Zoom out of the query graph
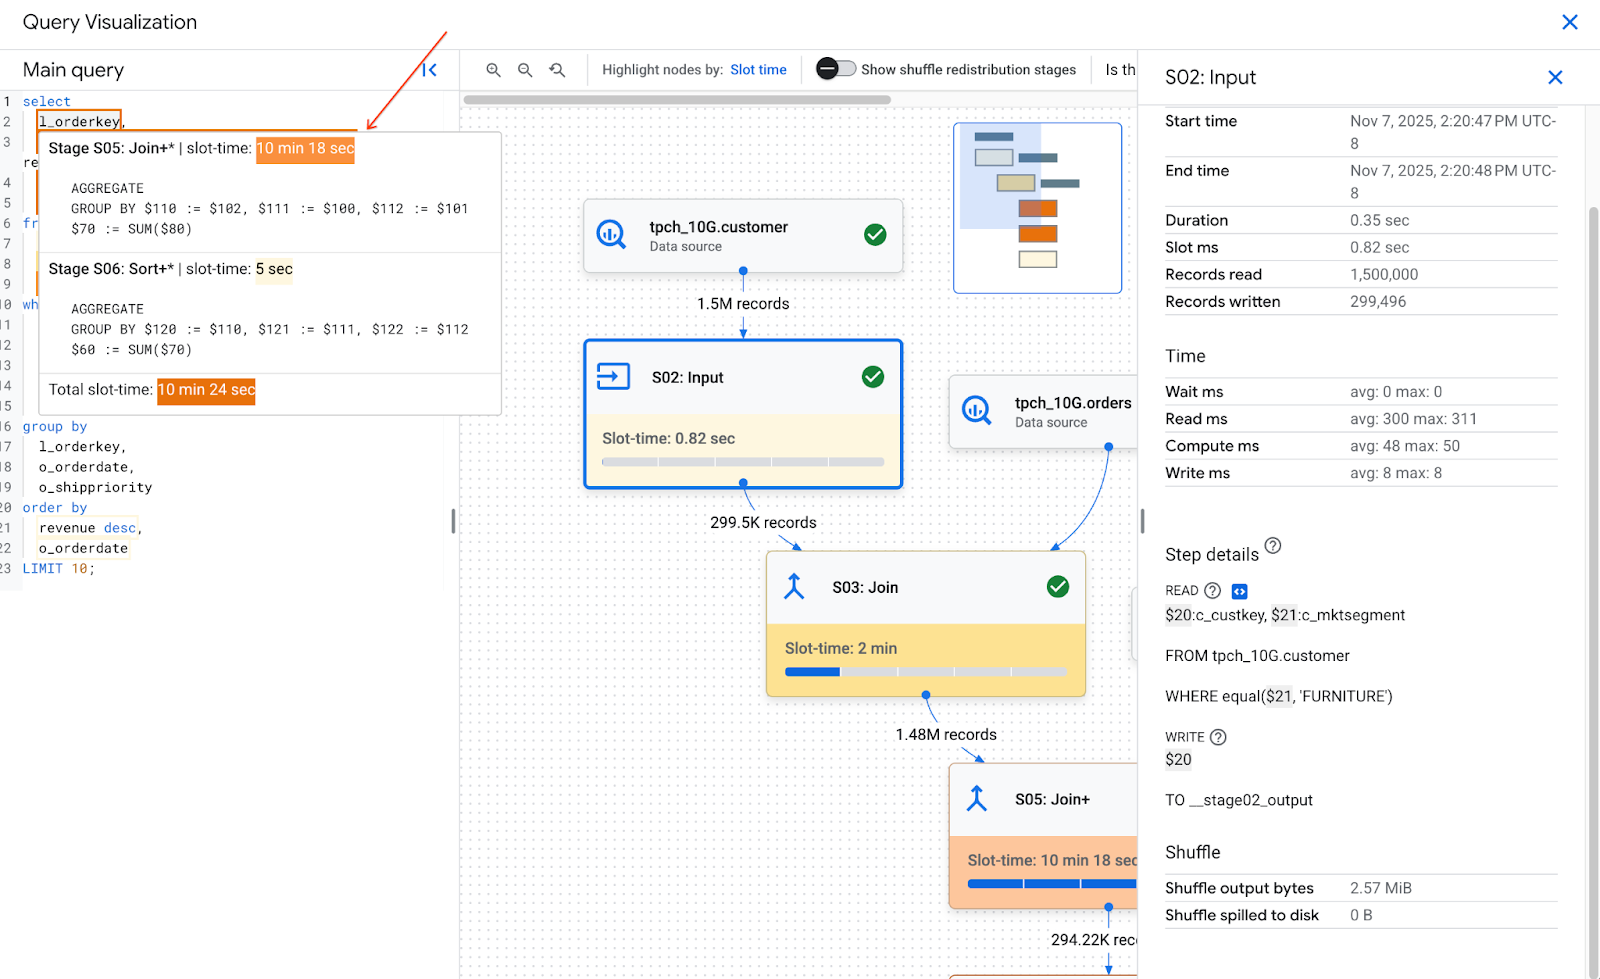The width and height of the screenshot is (1600, 979). tap(525, 69)
